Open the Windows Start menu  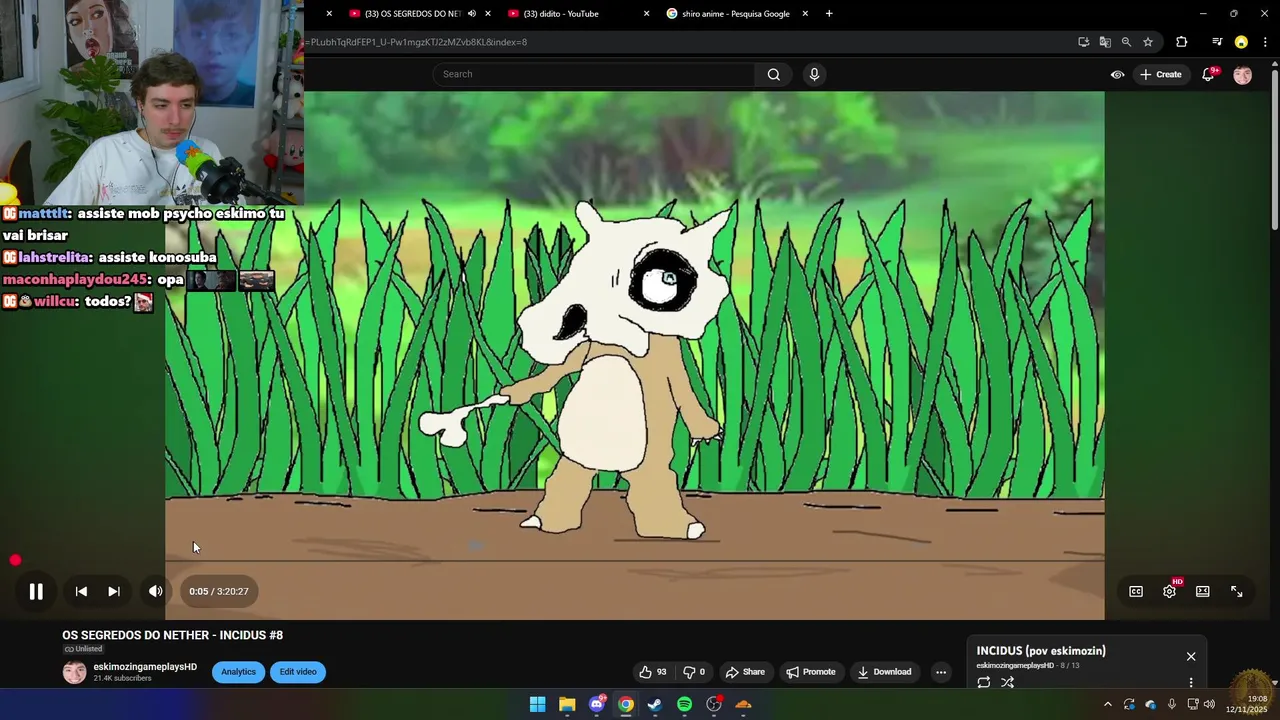click(537, 704)
